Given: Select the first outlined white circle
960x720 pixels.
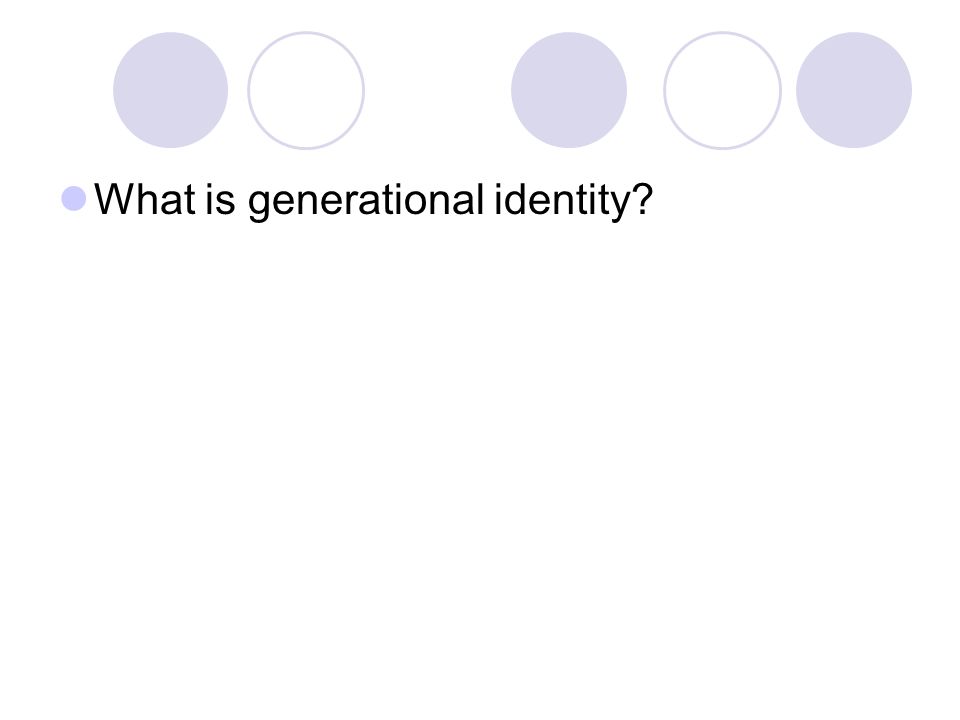Looking at the screenshot, I should click(306, 90).
